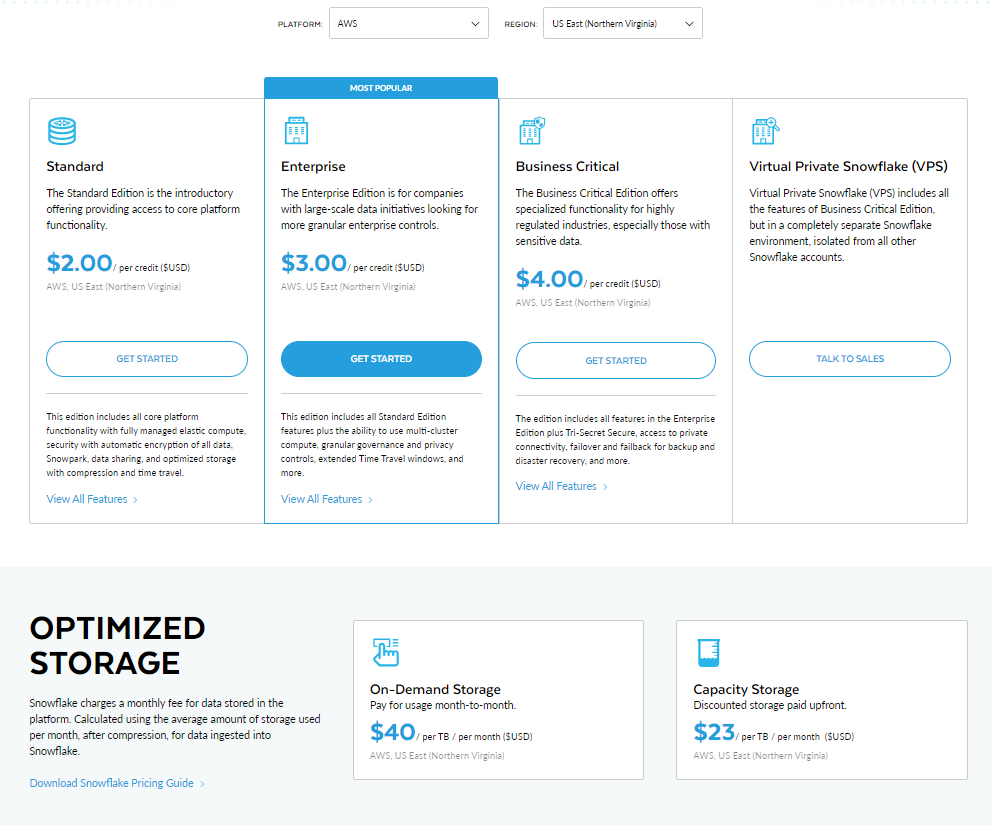
Task: Click the MOST POPULAR banner
Action: (381, 88)
